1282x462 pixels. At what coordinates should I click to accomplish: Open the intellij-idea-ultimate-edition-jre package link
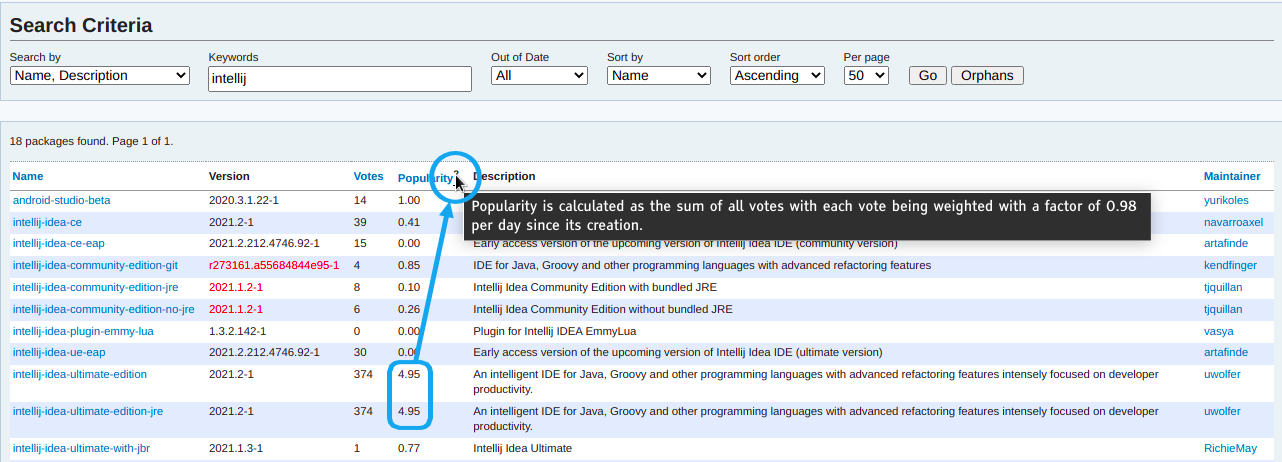88,411
